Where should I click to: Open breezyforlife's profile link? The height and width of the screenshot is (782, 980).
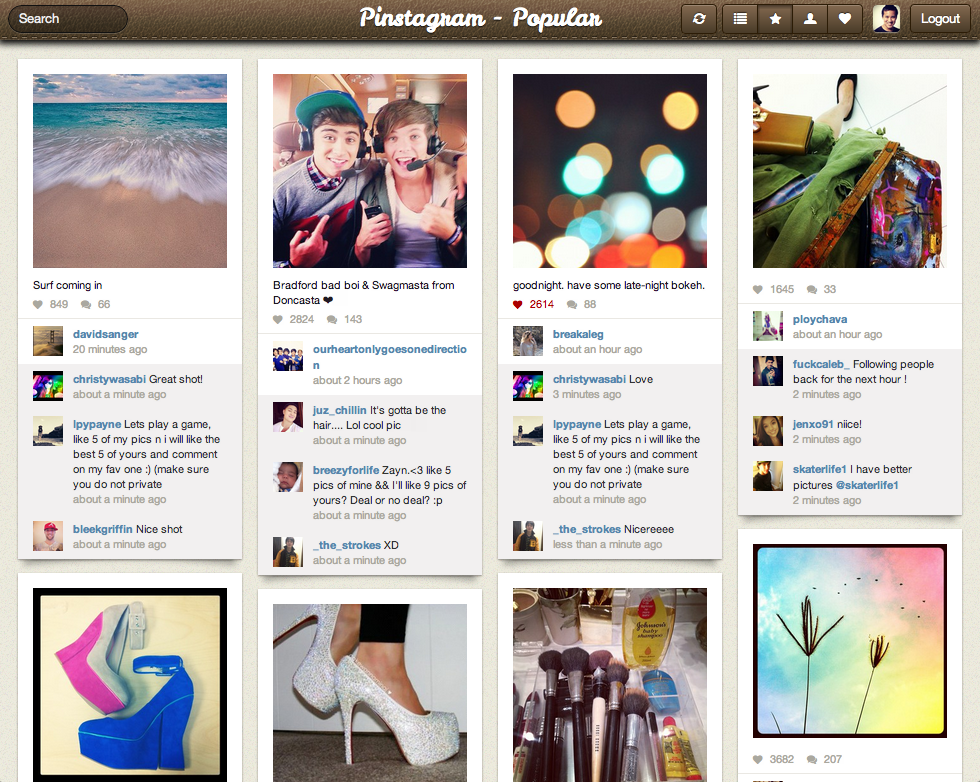coord(346,471)
